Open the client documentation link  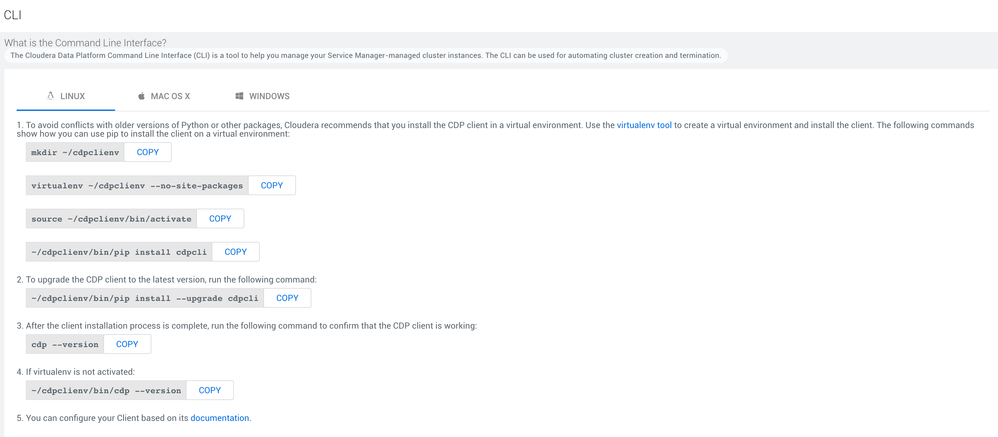click(220, 418)
